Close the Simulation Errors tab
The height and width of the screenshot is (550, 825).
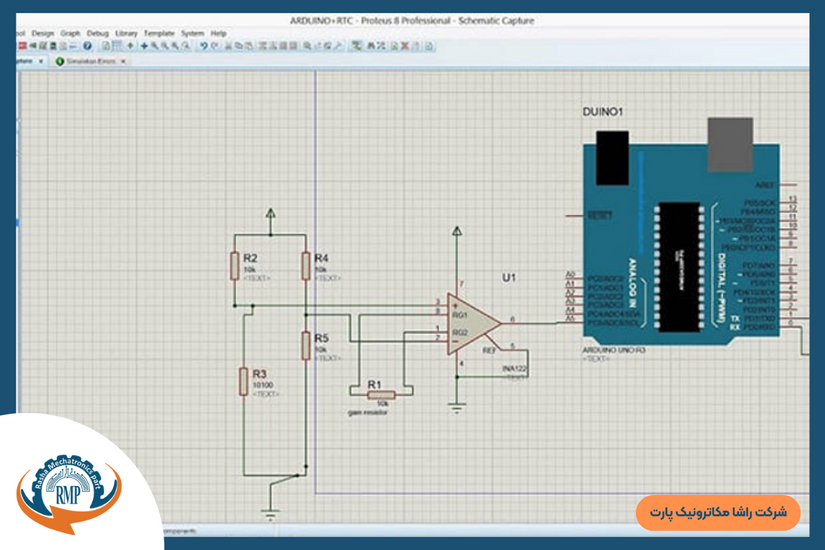123,61
